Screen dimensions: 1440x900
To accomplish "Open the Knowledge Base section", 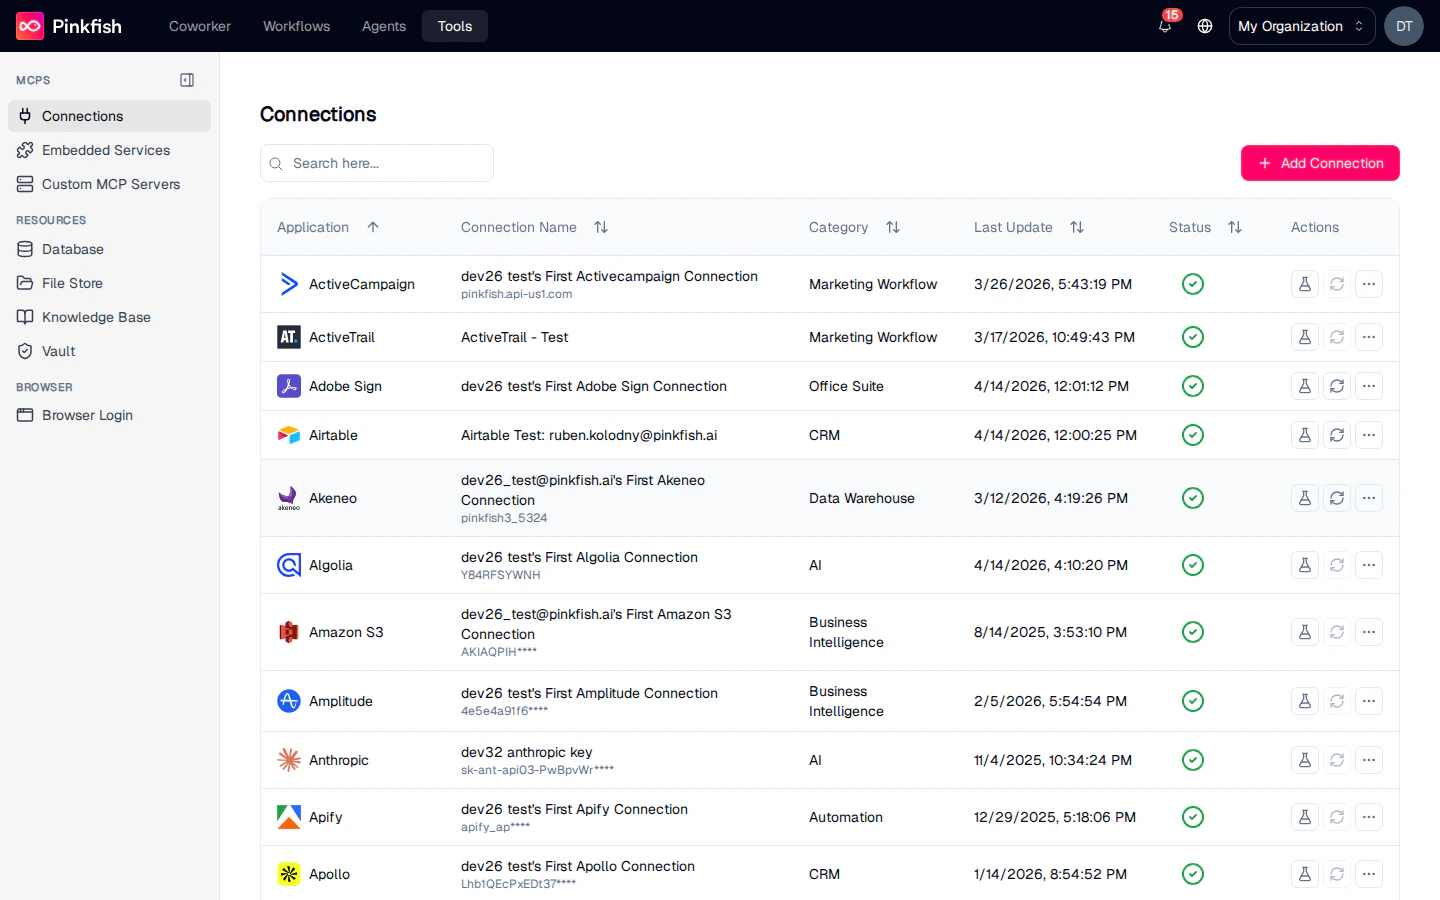I will click(x=95, y=317).
